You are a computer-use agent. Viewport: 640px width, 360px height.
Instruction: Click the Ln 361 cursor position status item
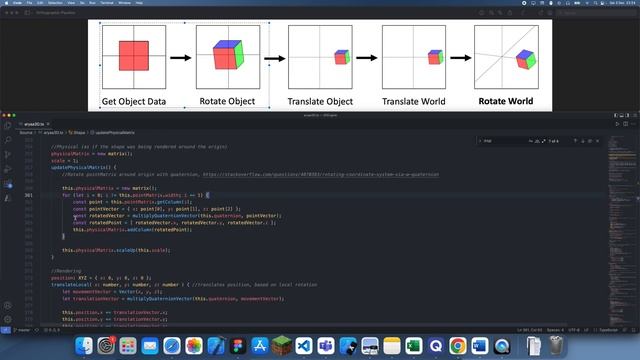(x=529, y=330)
